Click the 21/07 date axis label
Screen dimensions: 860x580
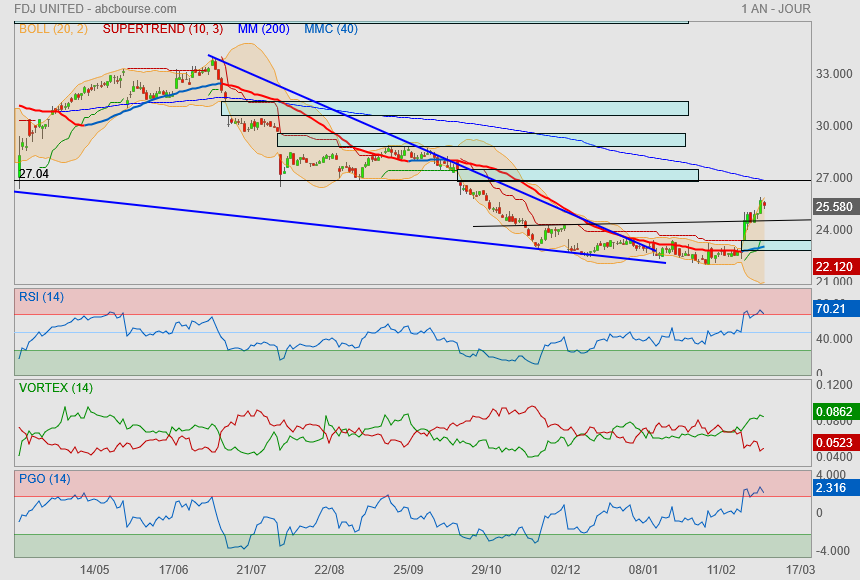click(x=251, y=570)
